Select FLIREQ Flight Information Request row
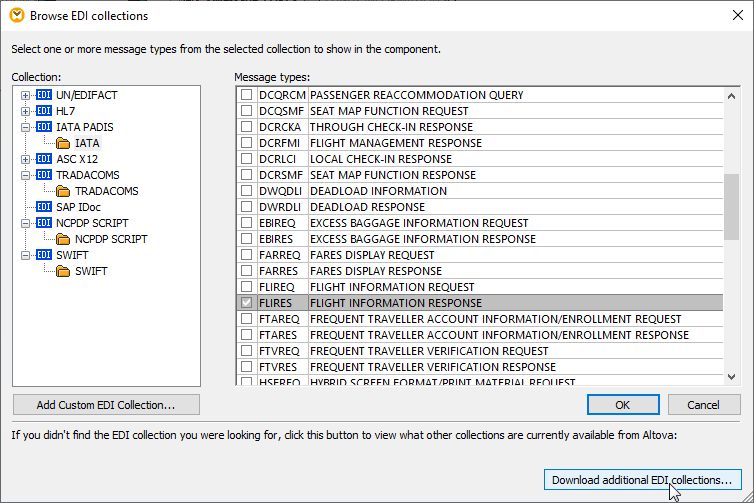Viewport: 754px width, 503px height. 378,287
